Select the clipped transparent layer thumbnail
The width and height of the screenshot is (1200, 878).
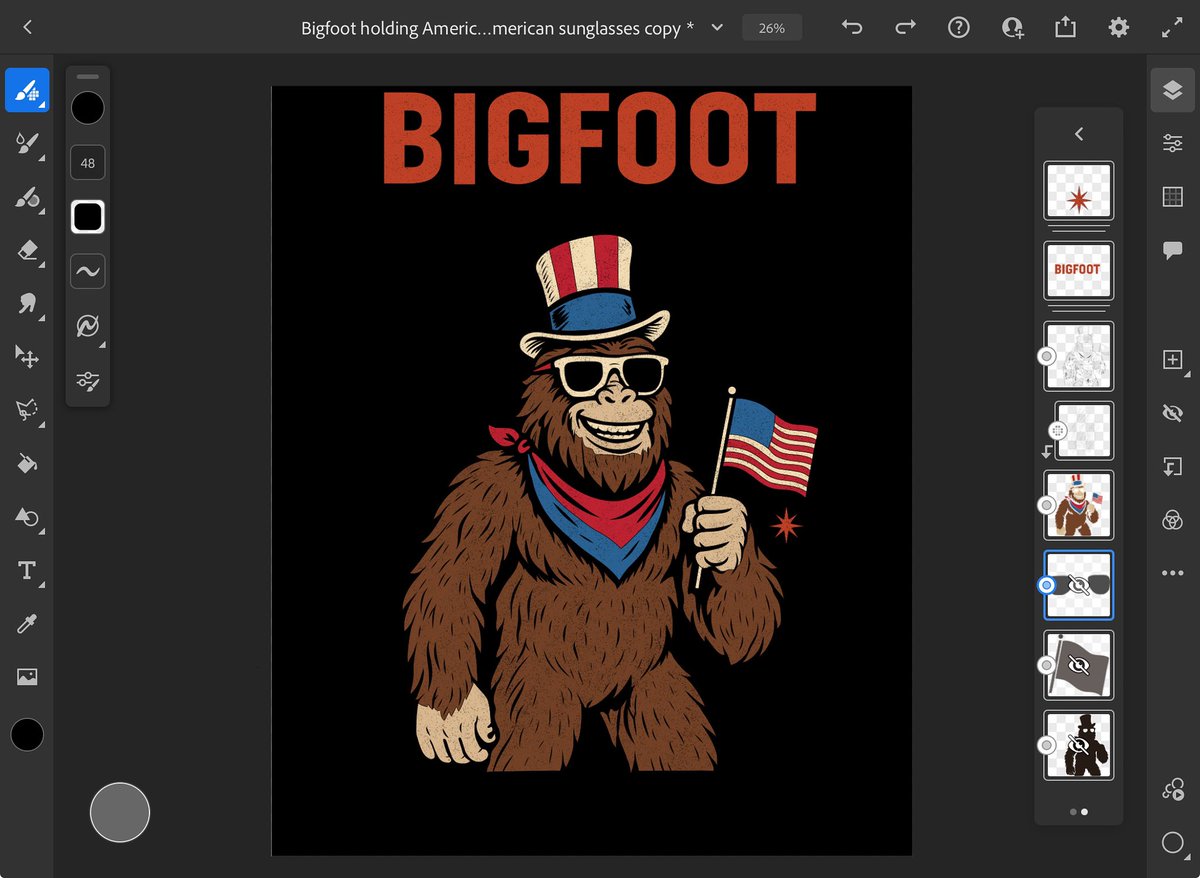tap(1084, 431)
